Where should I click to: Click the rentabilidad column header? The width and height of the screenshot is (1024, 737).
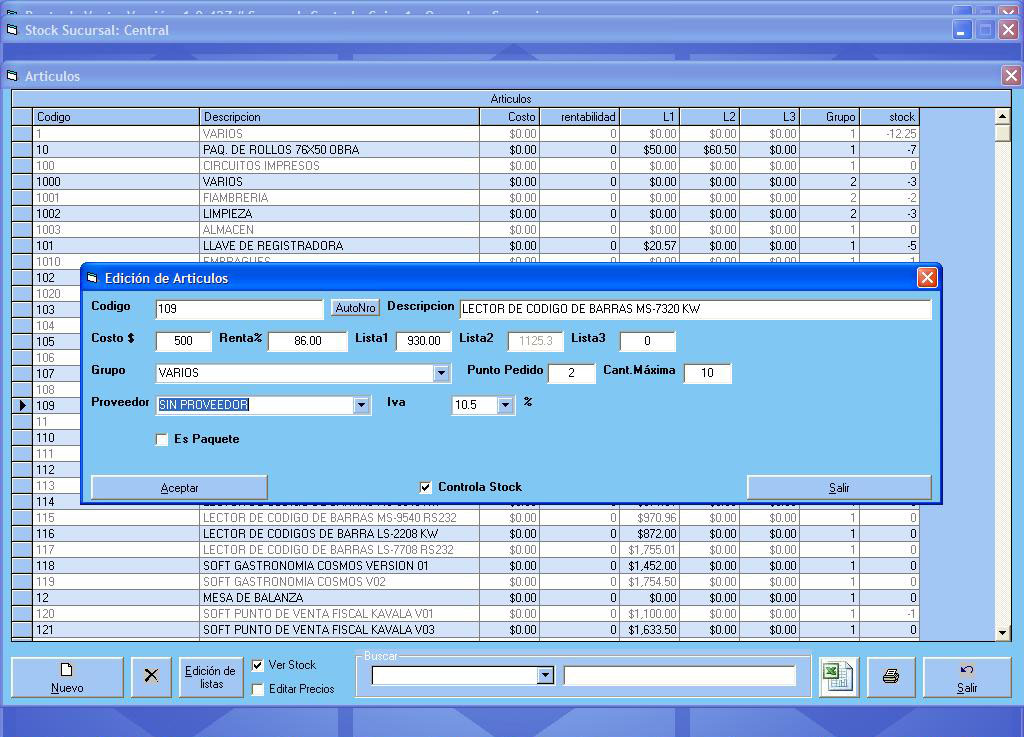coord(580,117)
